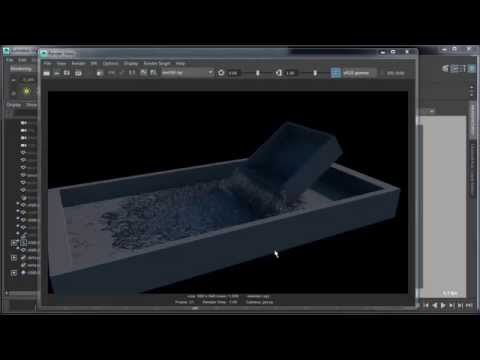This screenshot has width=480, height=360.
Task: Click the exposure reset icon
Action: [x=221, y=73]
